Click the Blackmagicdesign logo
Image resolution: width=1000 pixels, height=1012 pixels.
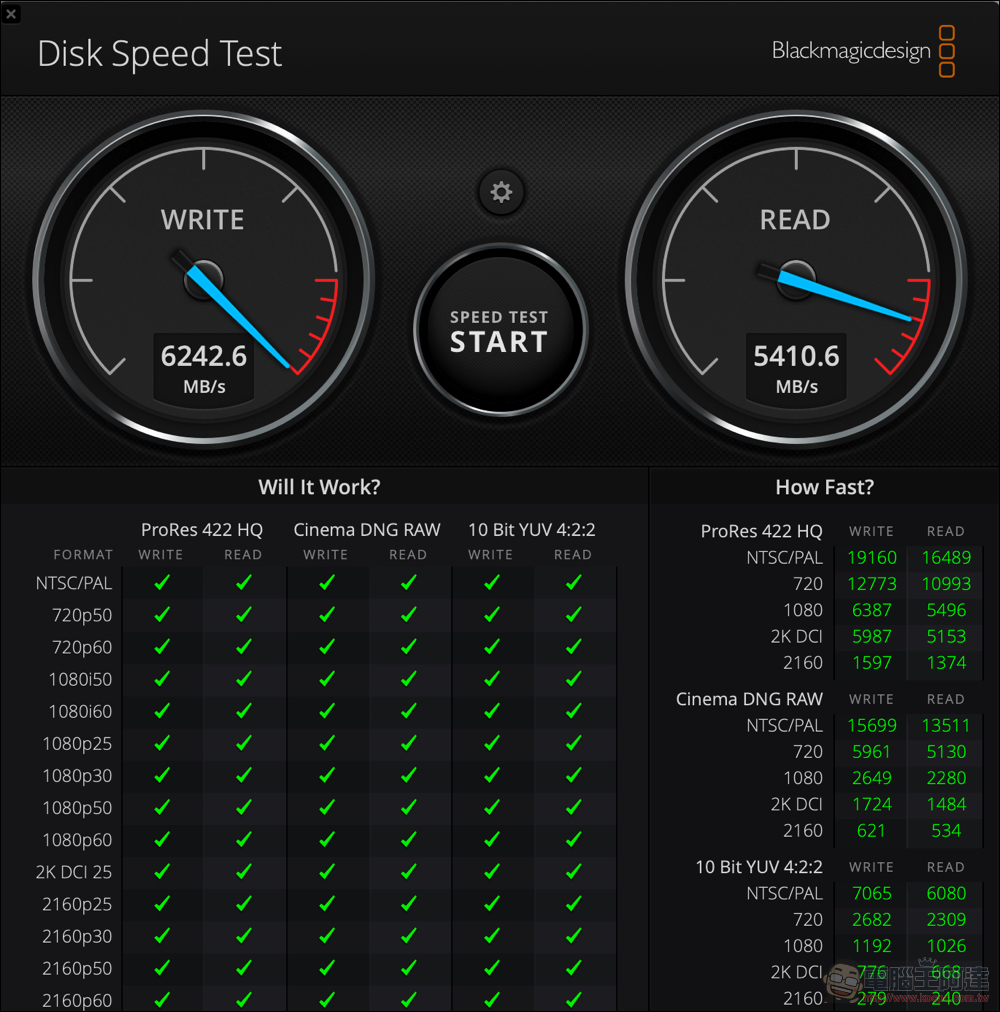(x=863, y=51)
